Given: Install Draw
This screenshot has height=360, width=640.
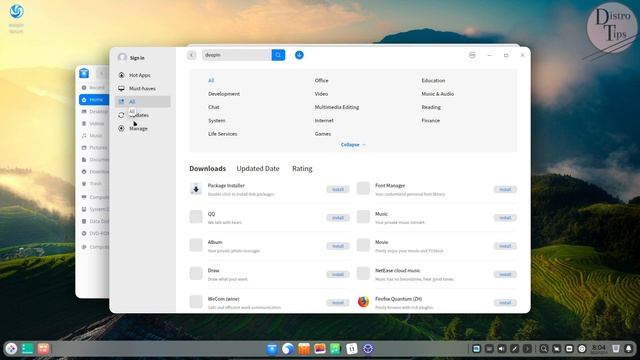Looking at the screenshot, I should point(338,274).
